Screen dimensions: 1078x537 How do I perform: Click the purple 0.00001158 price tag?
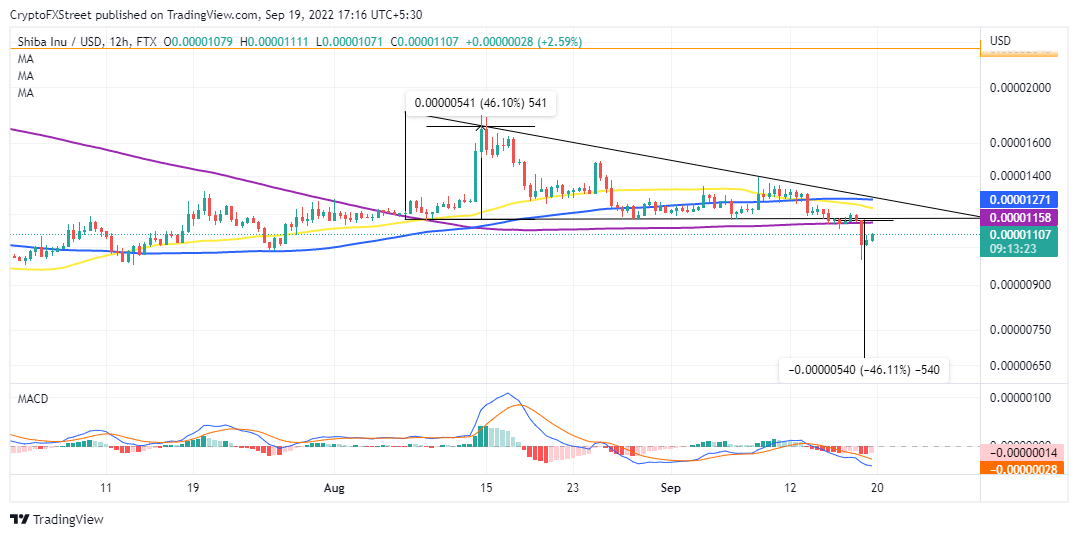tap(1022, 217)
